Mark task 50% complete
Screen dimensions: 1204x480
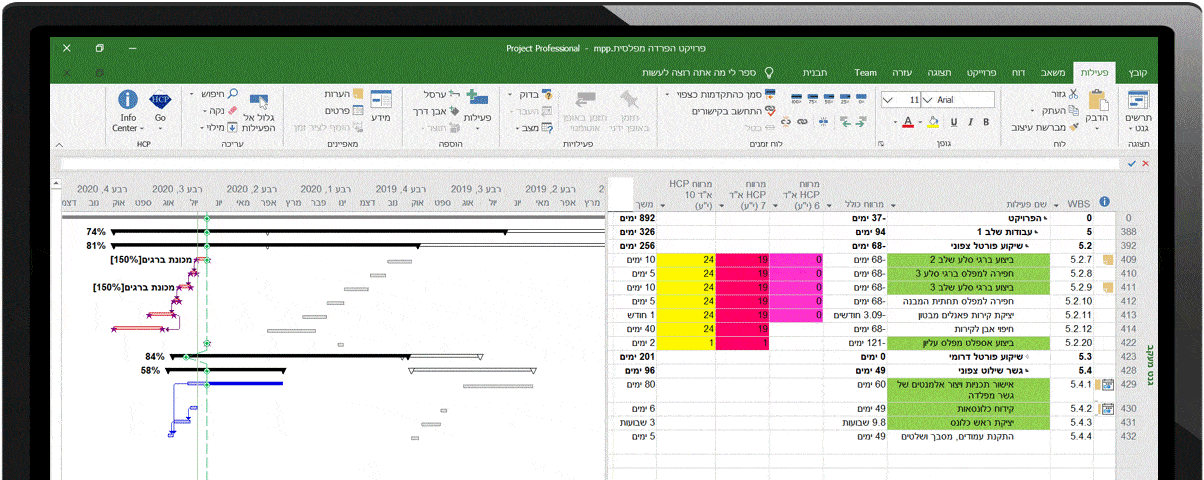829,98
